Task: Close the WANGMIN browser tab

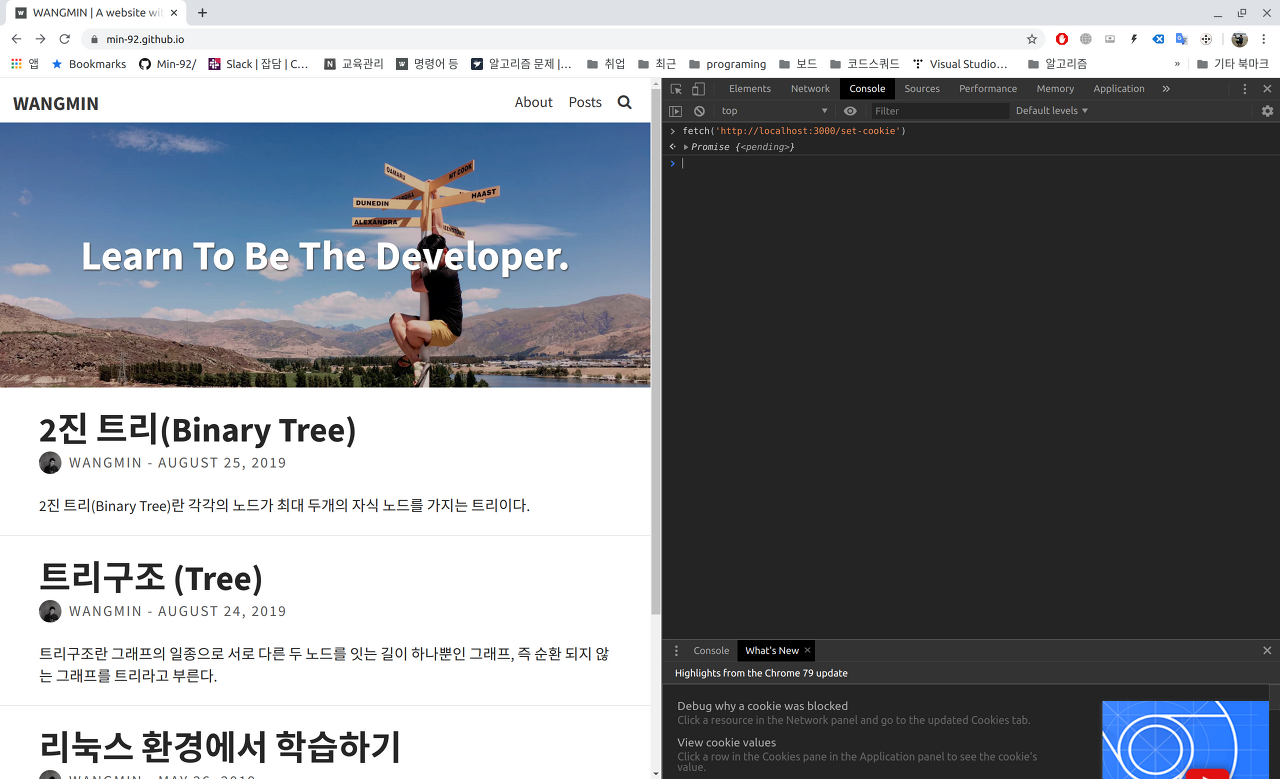Action: click(174, 13)
